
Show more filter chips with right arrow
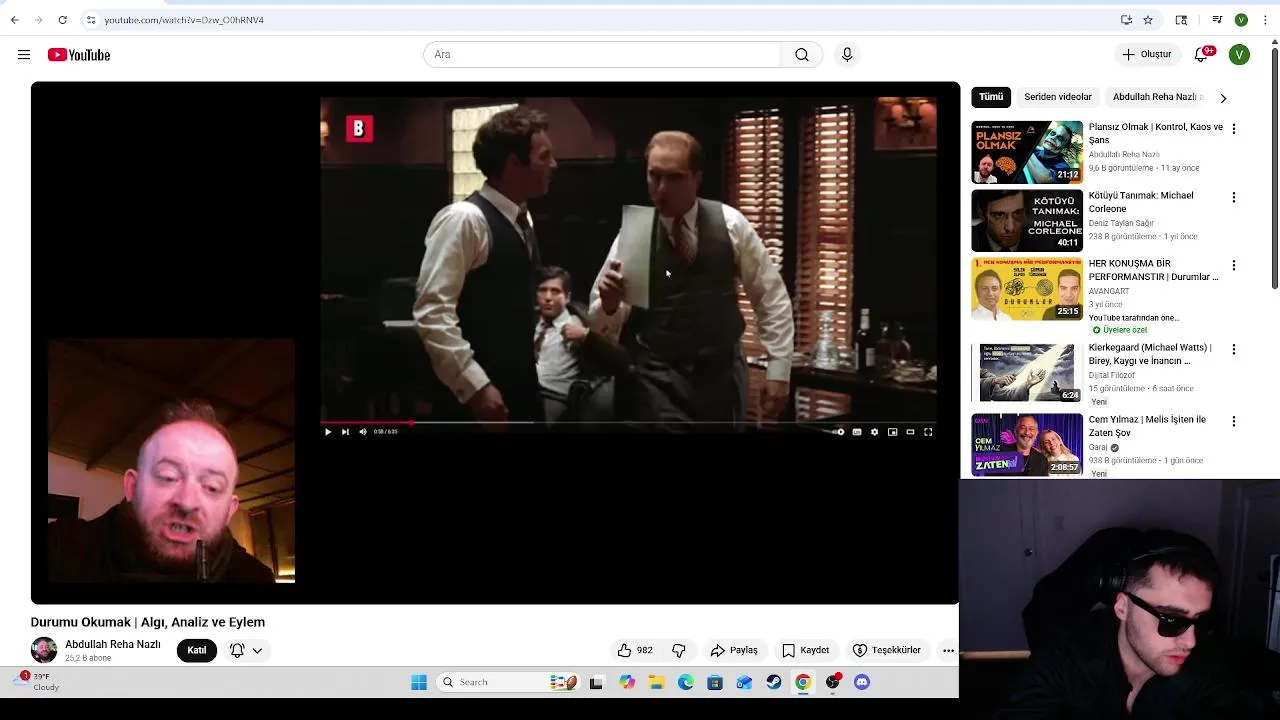(1223, 98)
